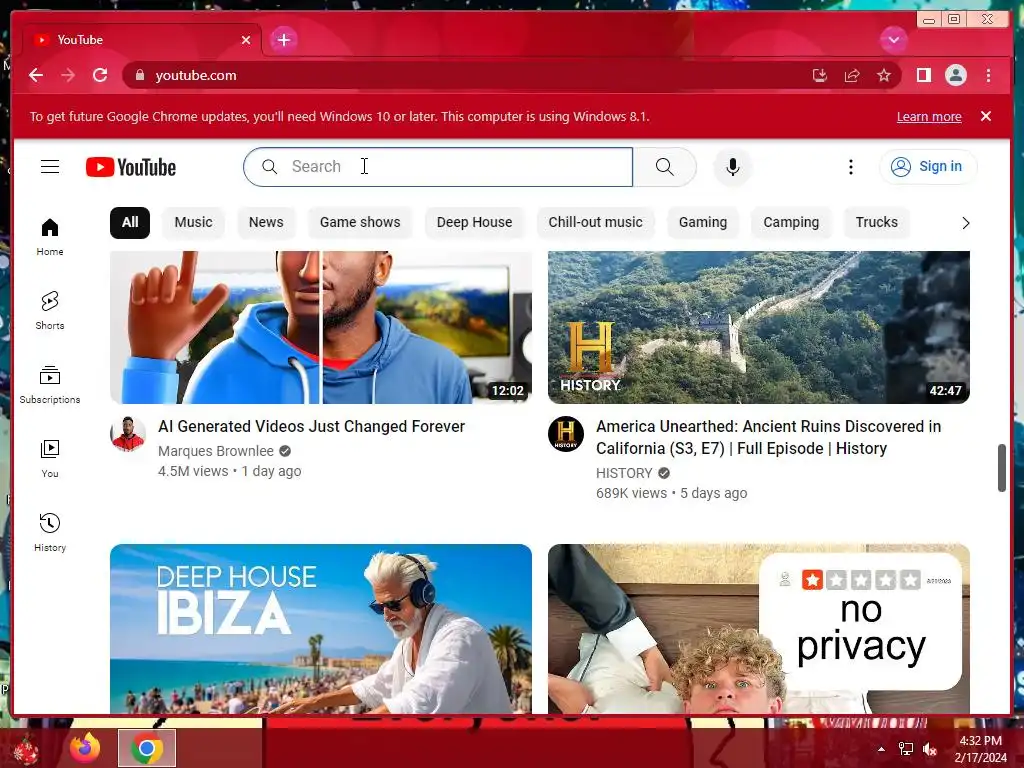
Task: Click the Learn more link
Action: pyautogui.click(x=929, y=117)
